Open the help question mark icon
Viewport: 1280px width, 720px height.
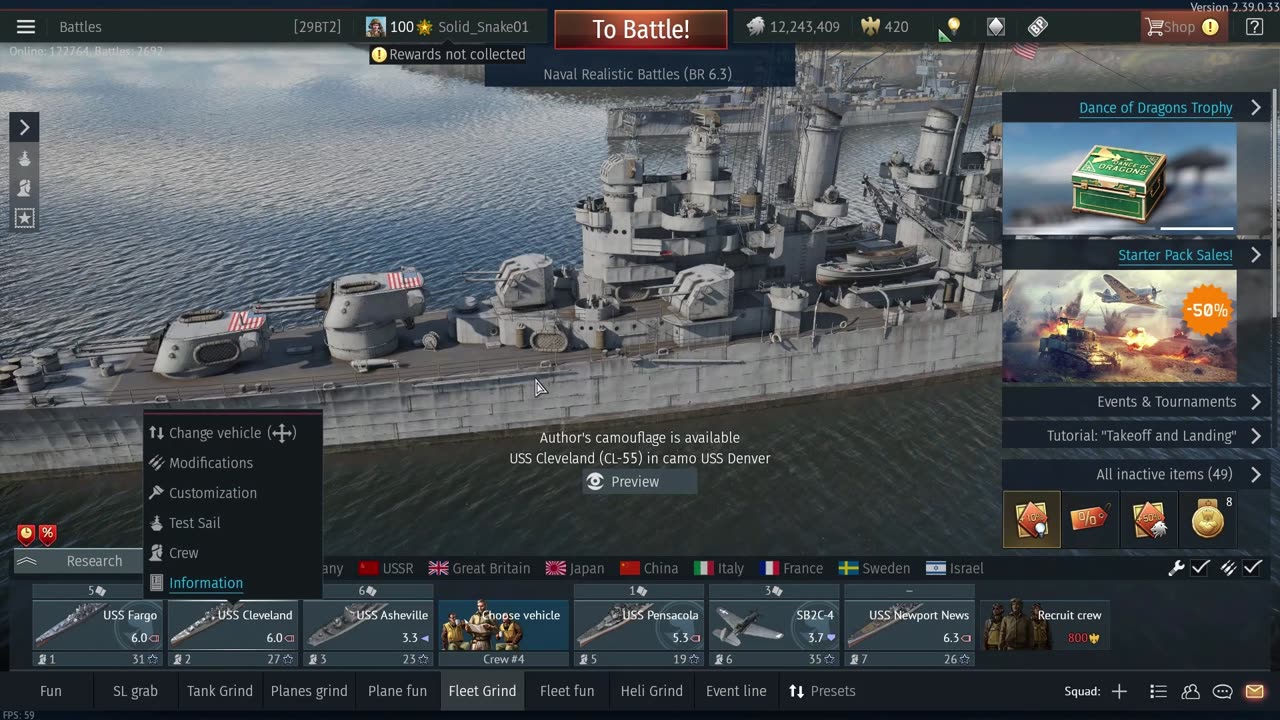(1254, 27)
